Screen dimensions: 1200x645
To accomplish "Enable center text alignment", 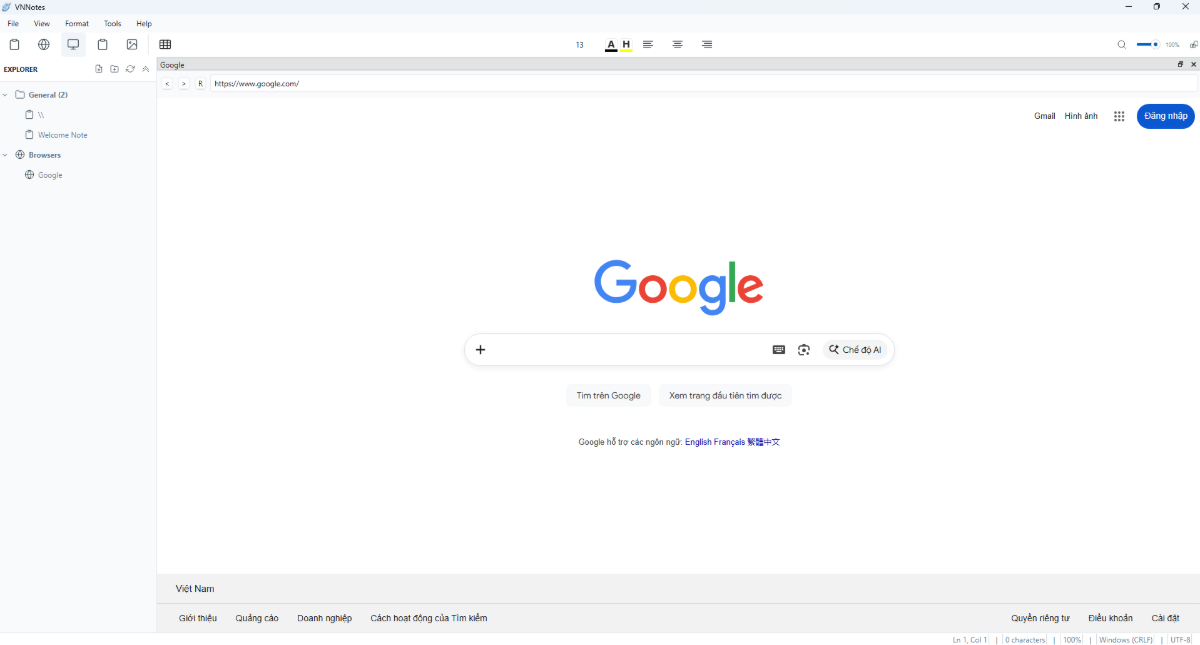I will click(677, 44).
